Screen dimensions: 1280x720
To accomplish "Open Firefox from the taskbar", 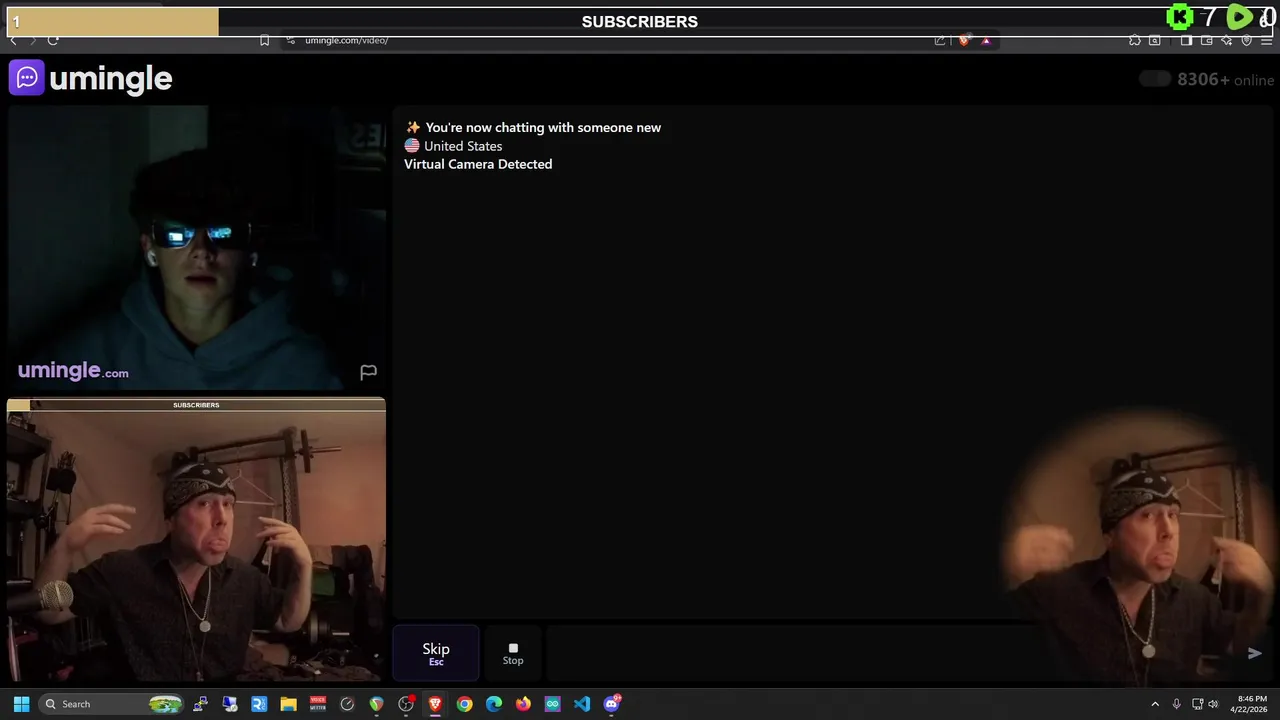I will coord(523,704).
